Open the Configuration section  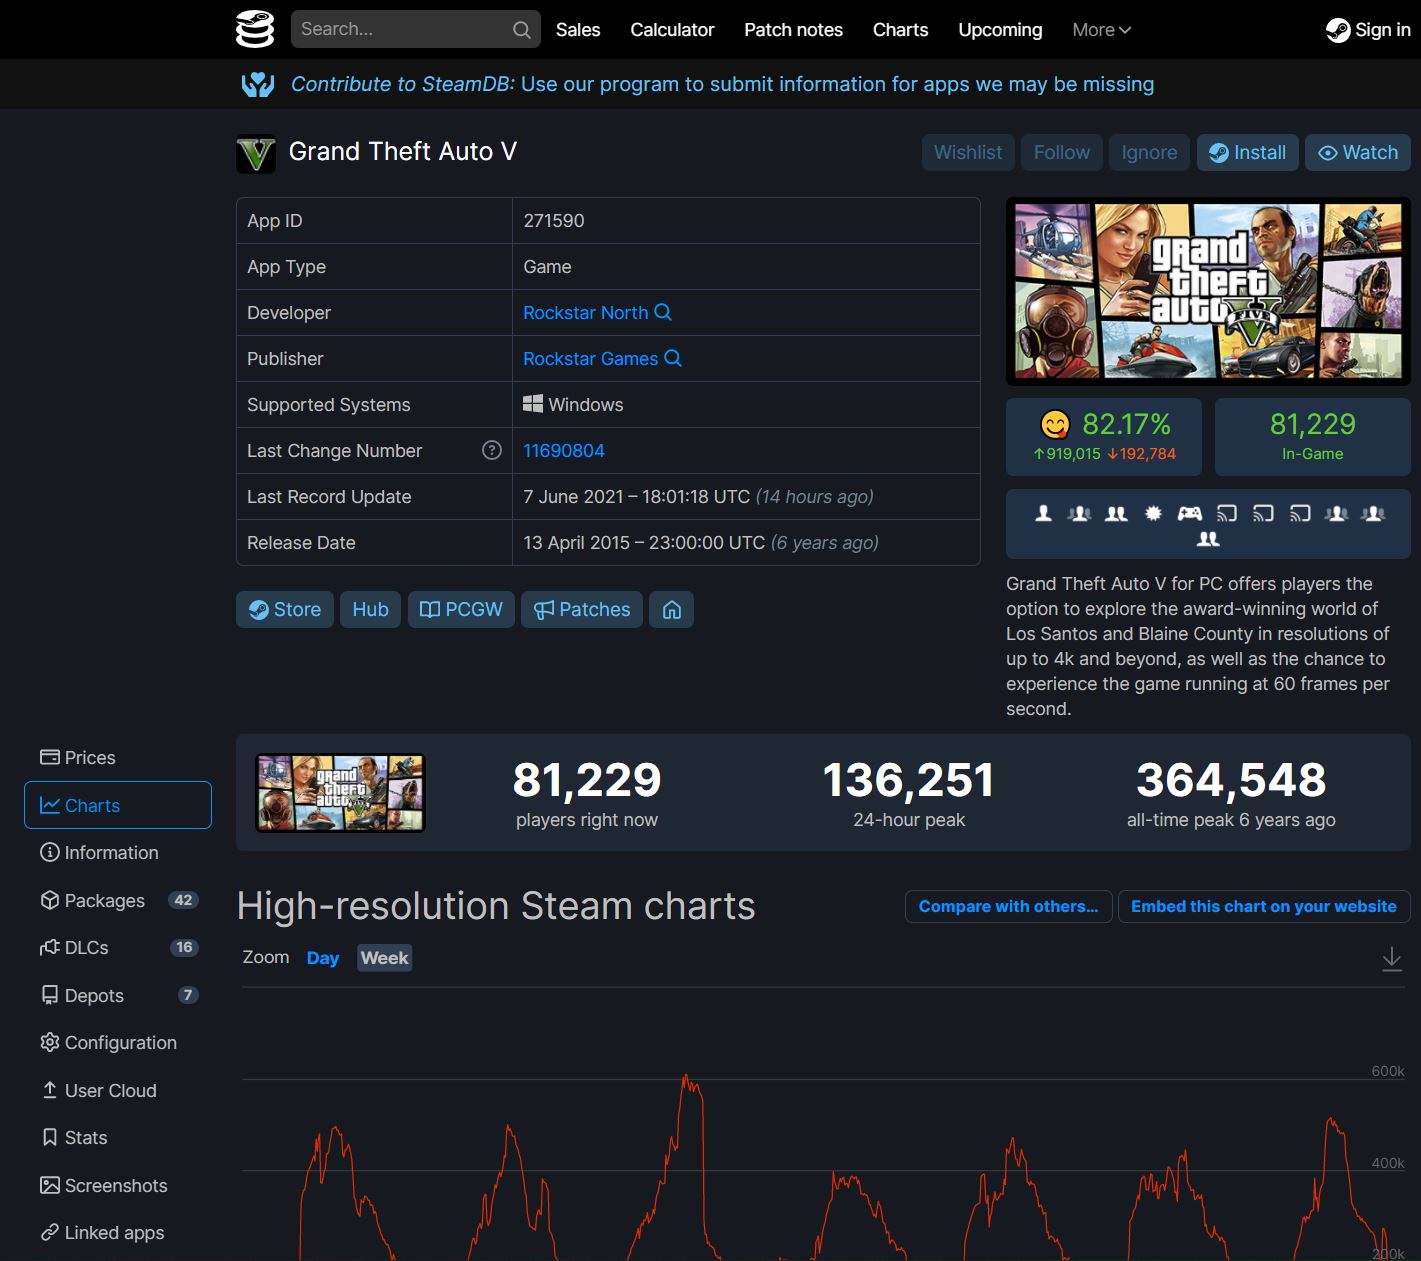pos(118,1042)
